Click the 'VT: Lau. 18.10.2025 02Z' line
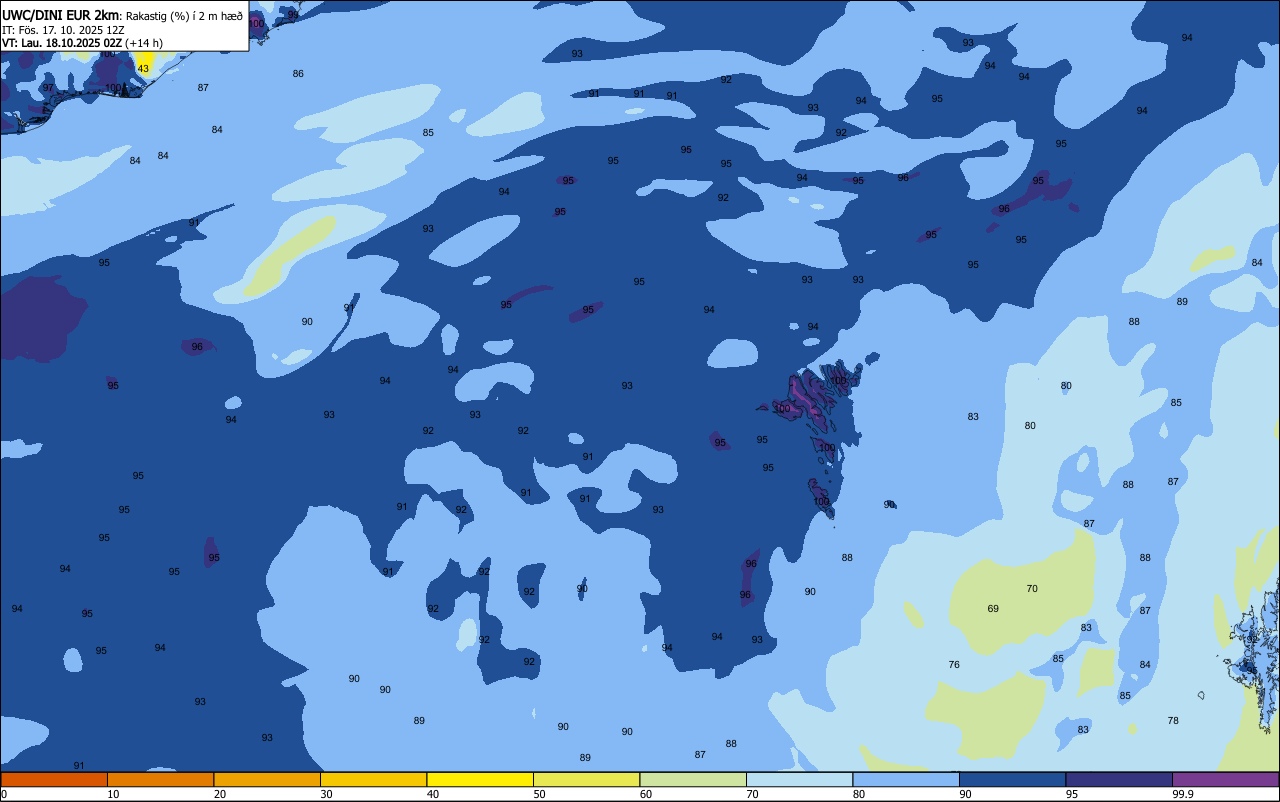 (x=62, y=43)
